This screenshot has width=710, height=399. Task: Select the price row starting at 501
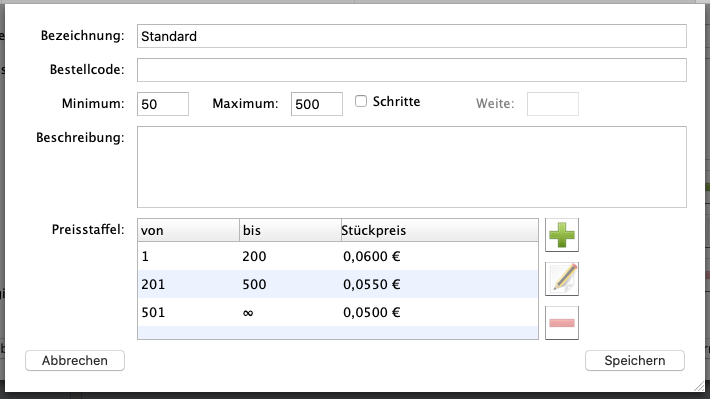(x=338, y=312)
